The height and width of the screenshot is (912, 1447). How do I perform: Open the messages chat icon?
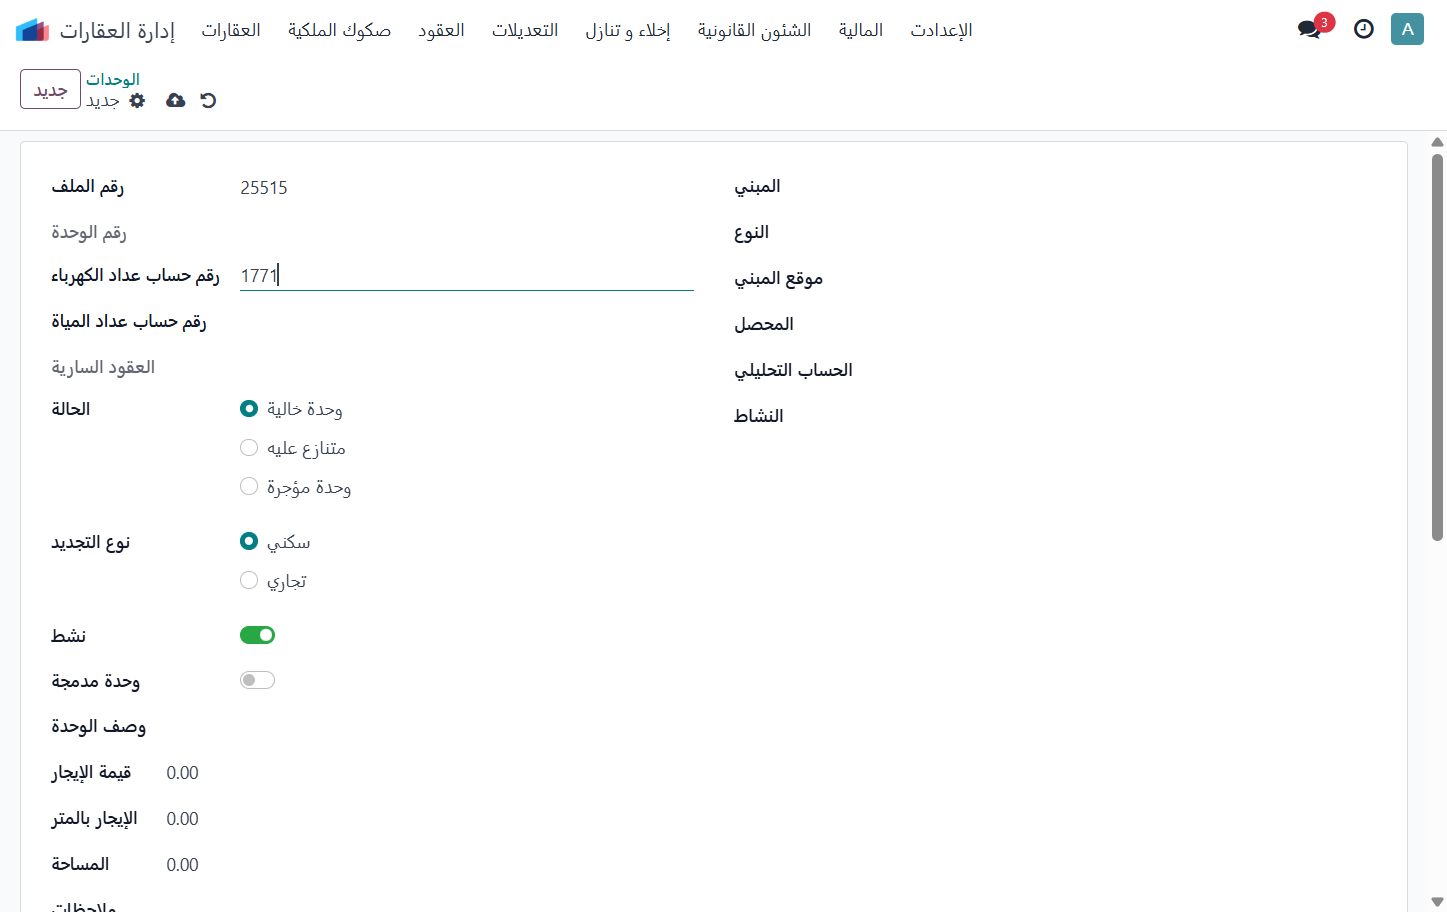point(1309,29)
